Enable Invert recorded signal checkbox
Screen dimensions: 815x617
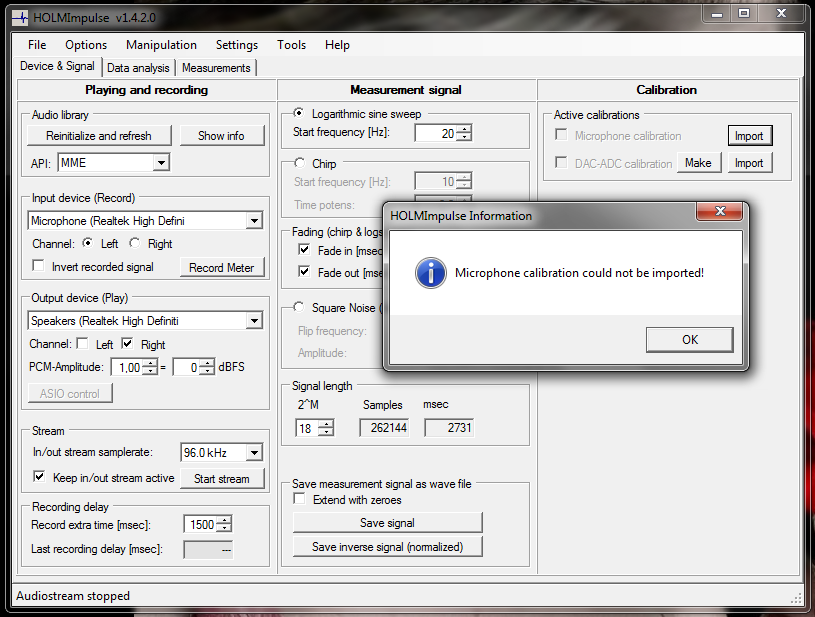(x=38, y=266)
